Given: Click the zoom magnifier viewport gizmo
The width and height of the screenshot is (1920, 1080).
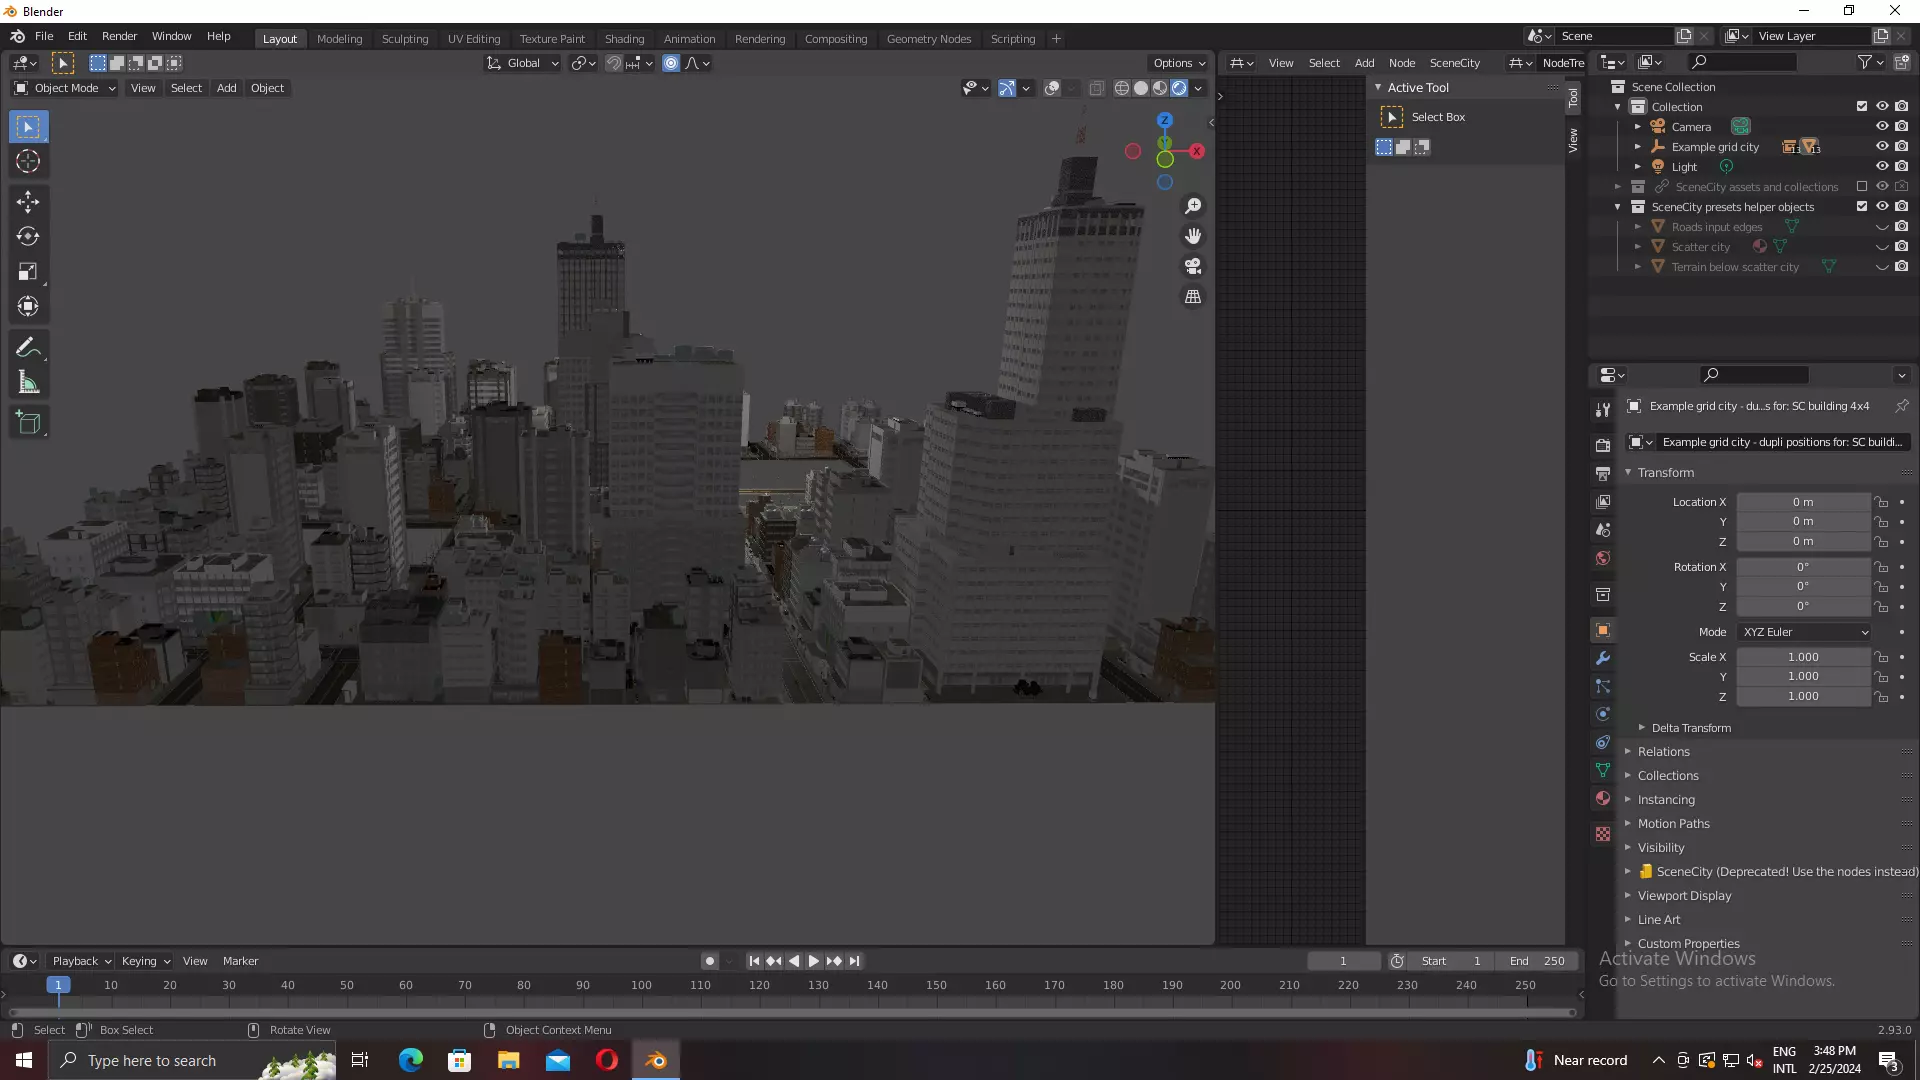Looking at the screenshot, I should coord(1193,206).
